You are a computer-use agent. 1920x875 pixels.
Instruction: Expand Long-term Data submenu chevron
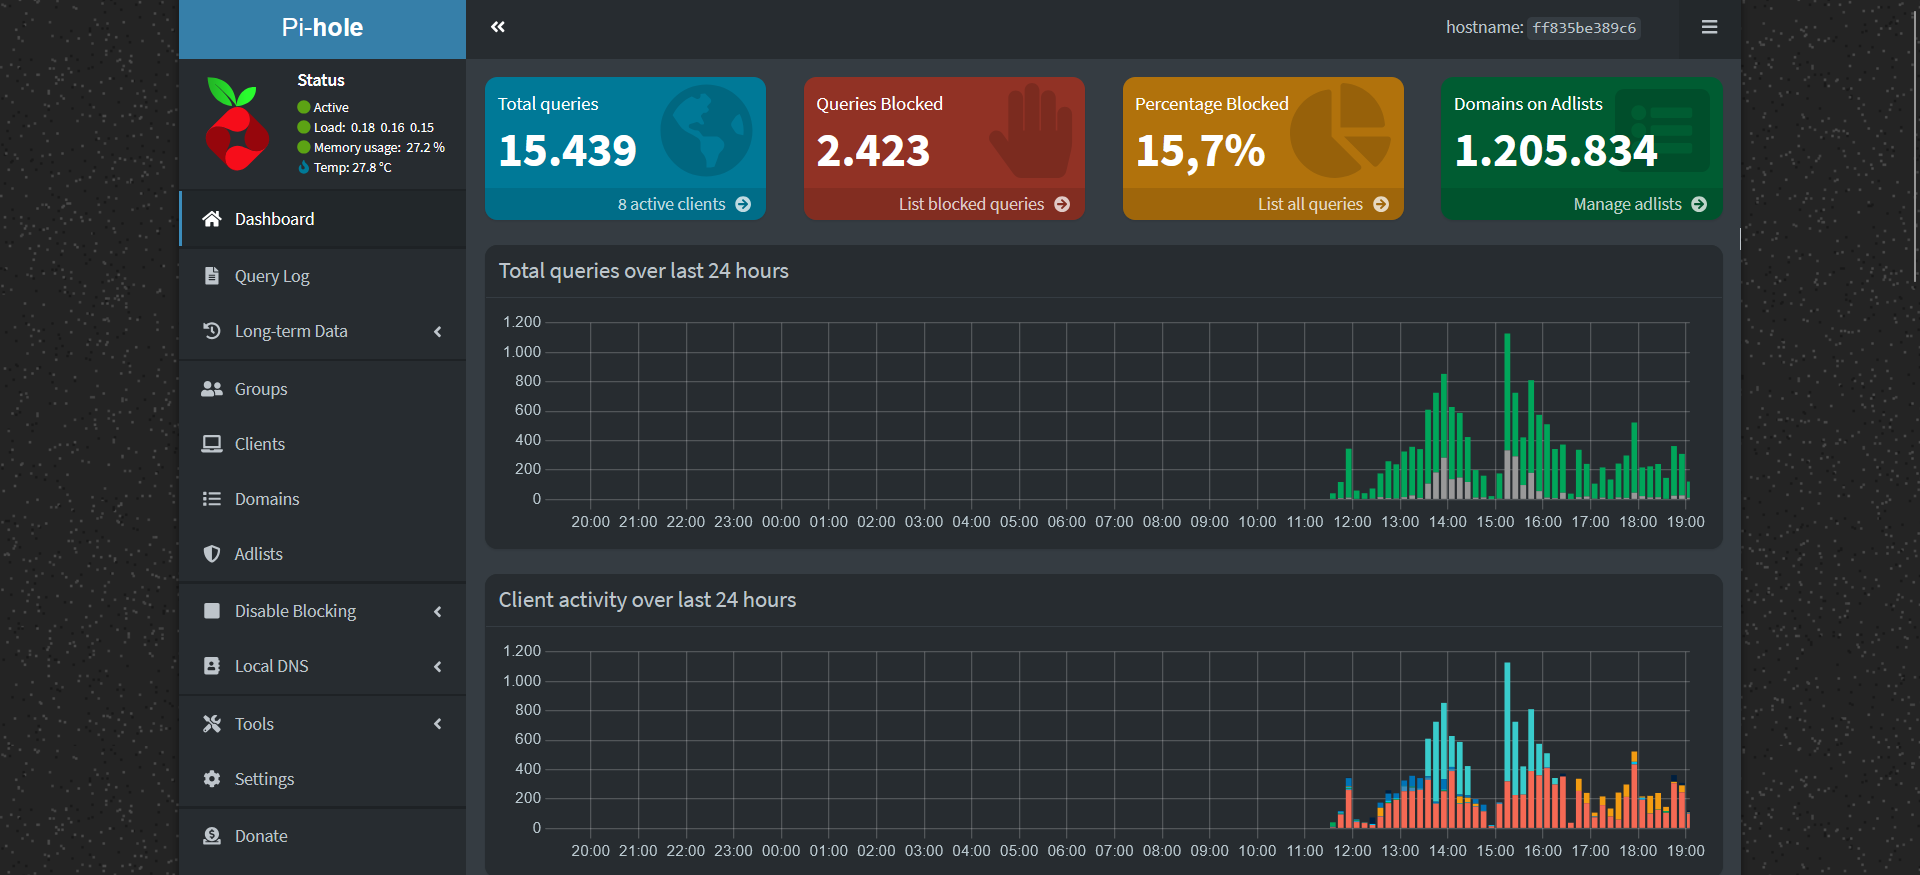(x=438, y=331)
